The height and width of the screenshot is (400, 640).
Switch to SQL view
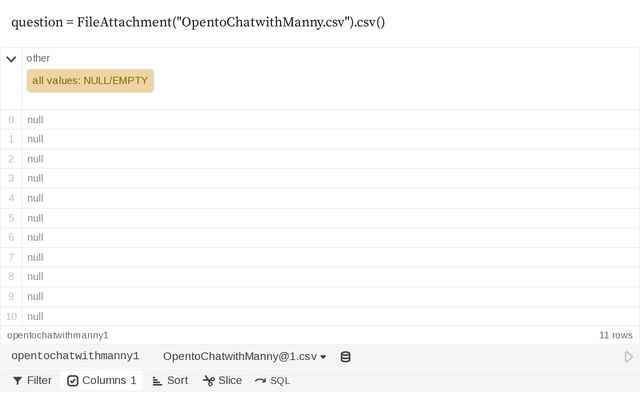pyautogui.click(x=272, y=380)
